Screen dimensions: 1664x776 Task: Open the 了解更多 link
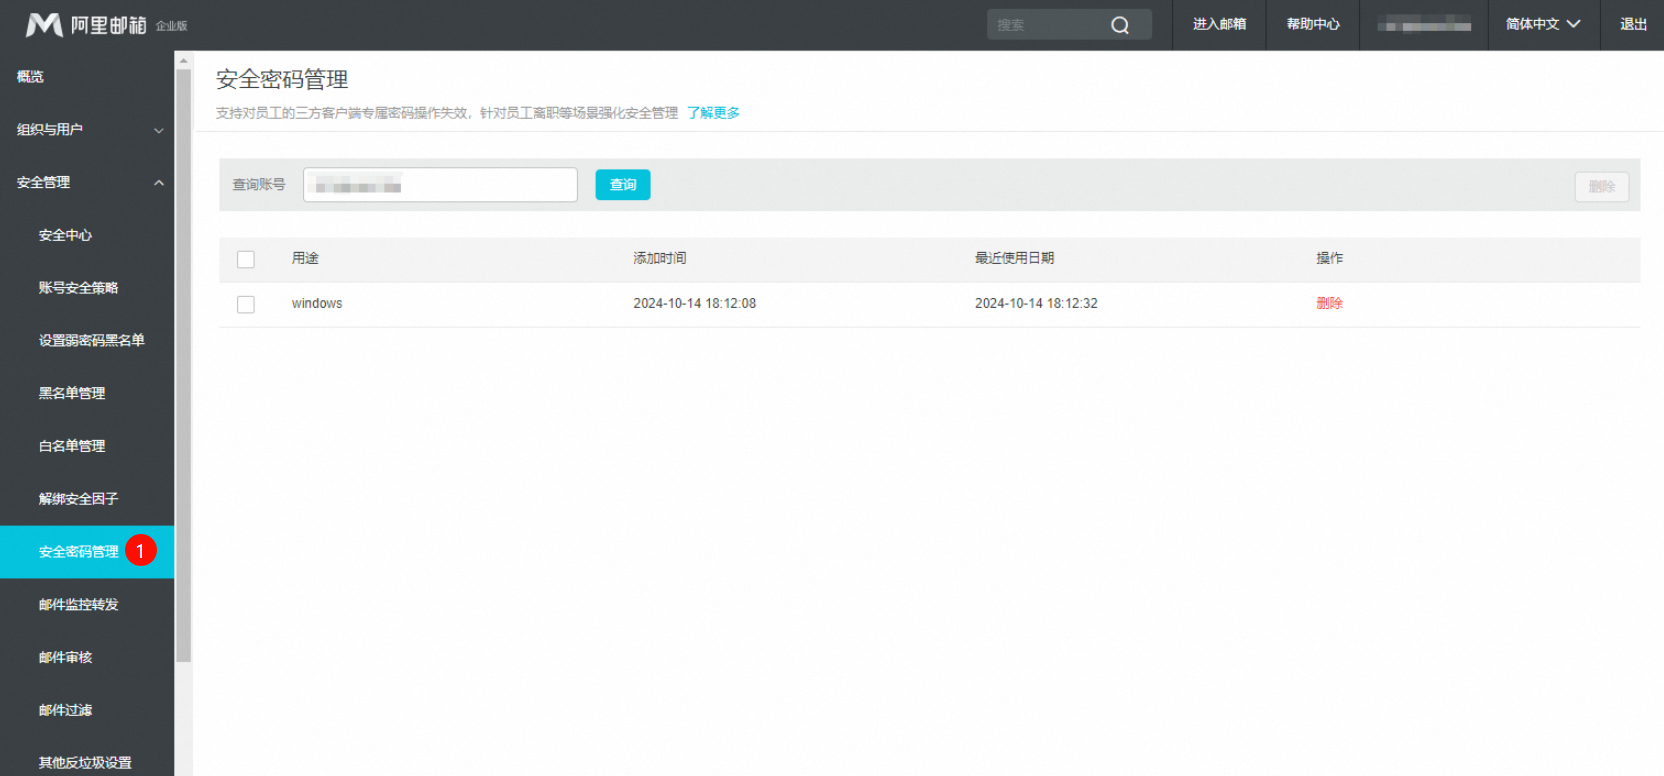(x=713, y=113)
